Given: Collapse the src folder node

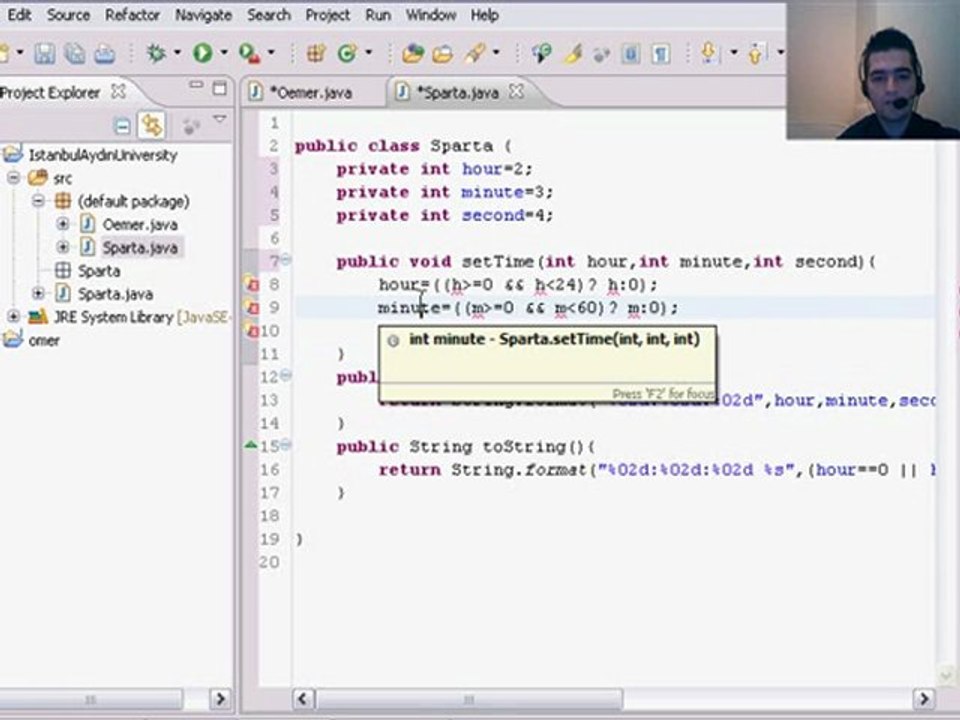Looking at the screenshot, I should click(x=13, y=178).
